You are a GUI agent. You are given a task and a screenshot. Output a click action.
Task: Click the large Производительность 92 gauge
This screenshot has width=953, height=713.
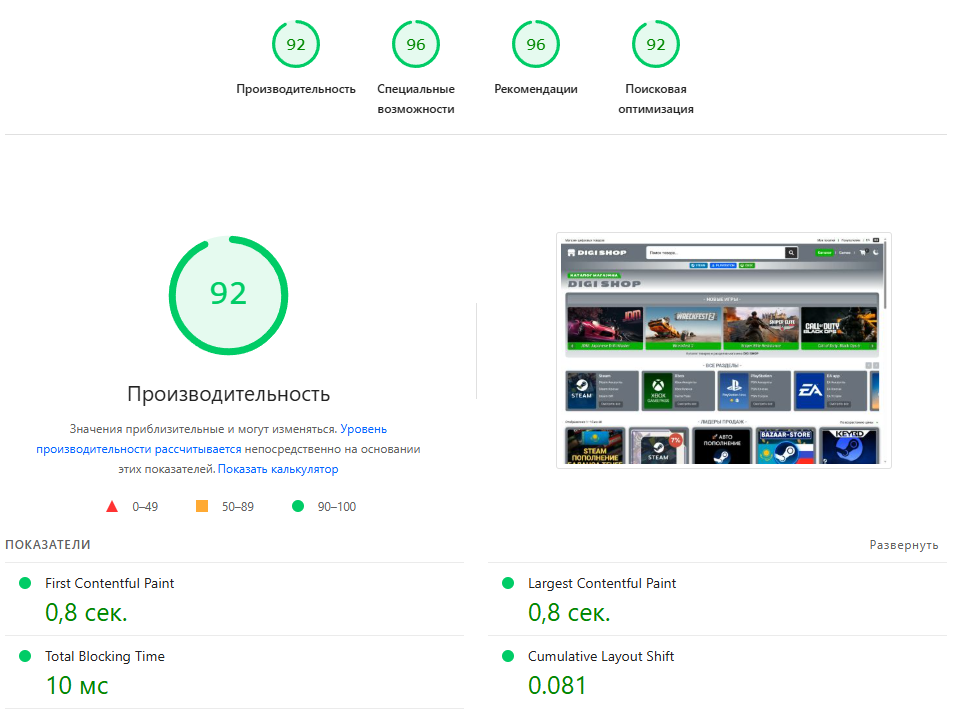point(228,294)
